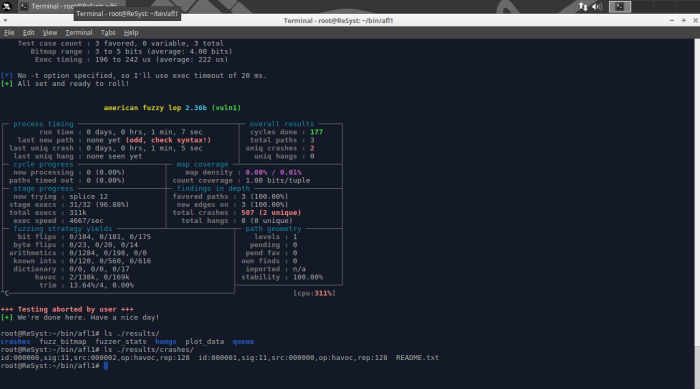Viewport: 700px width, 389px height.
Task: Click the 'process timing' section header
Action: [x=43, y=124]
